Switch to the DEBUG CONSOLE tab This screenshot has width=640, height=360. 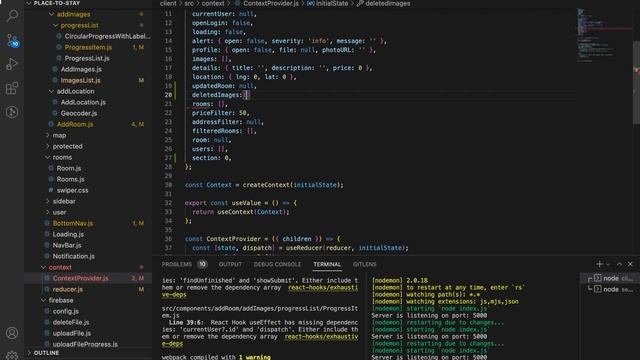tap(277, 264)
